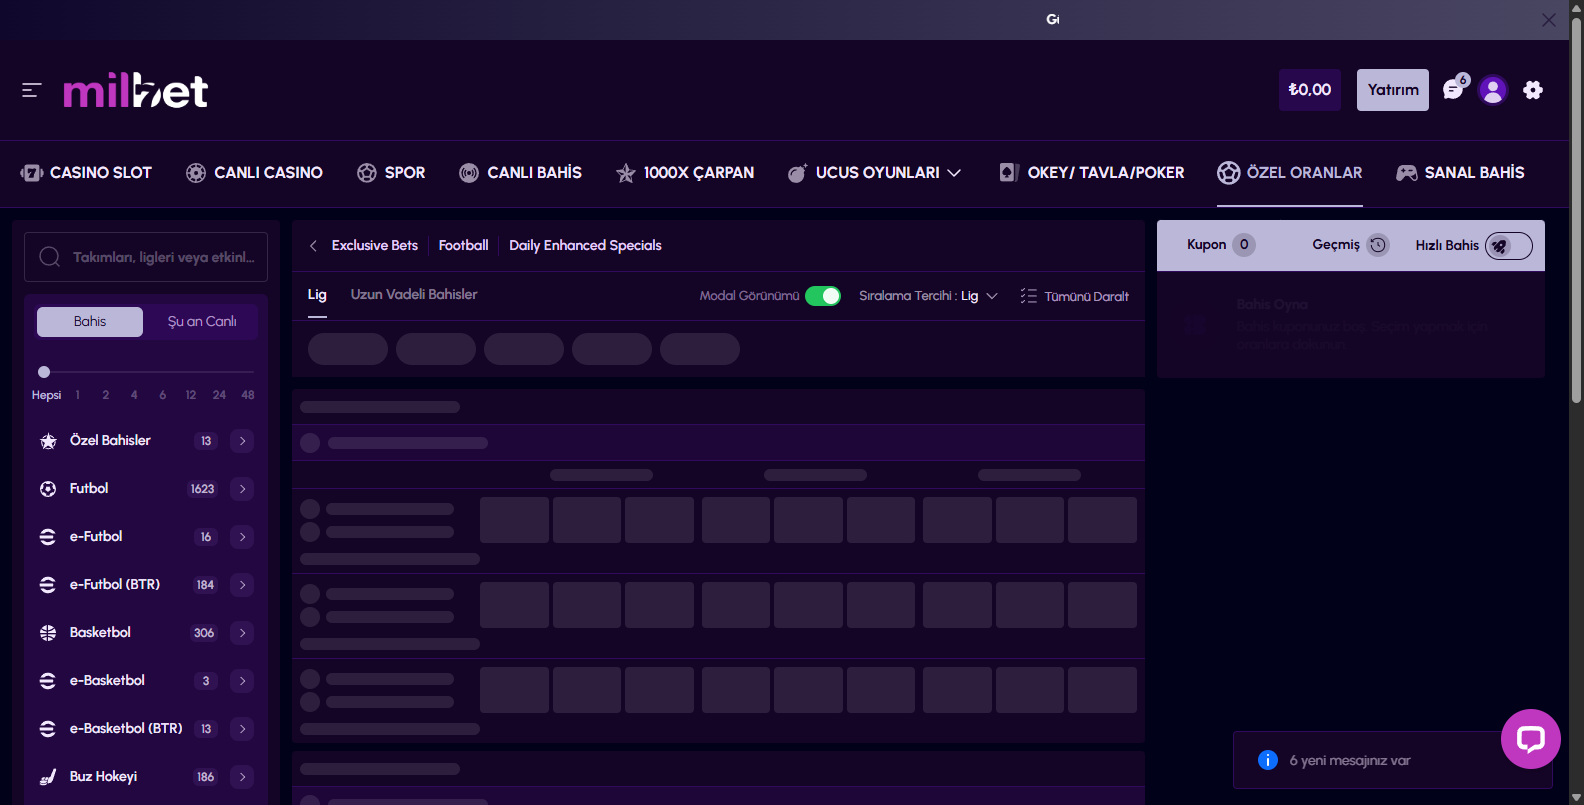Click the team and league search field
The image size is (1584, 805).
(146, 257)
